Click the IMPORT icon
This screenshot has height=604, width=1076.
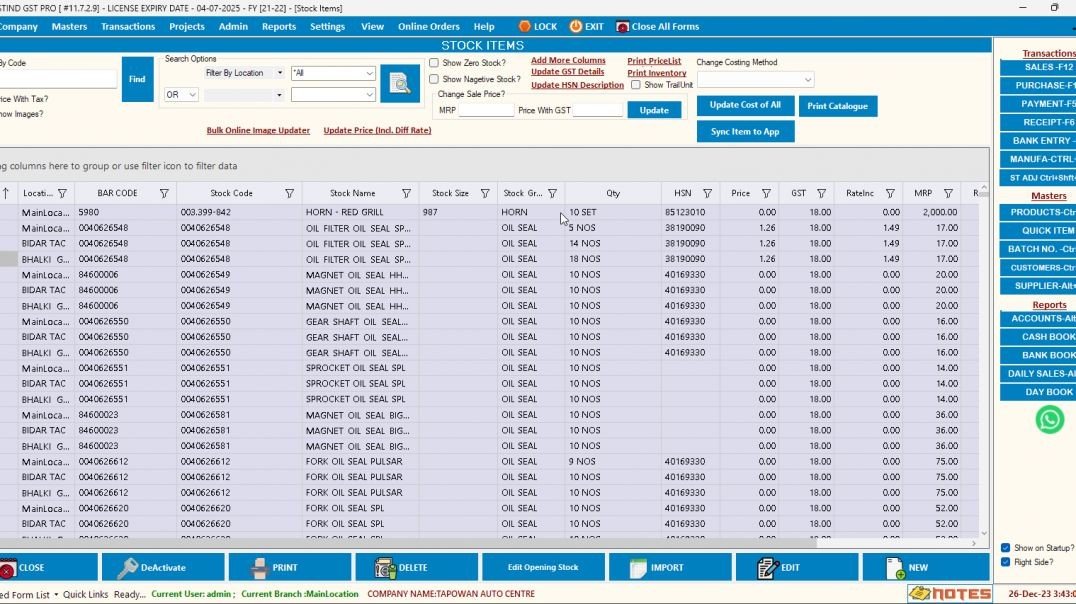(x=638, y=566)
